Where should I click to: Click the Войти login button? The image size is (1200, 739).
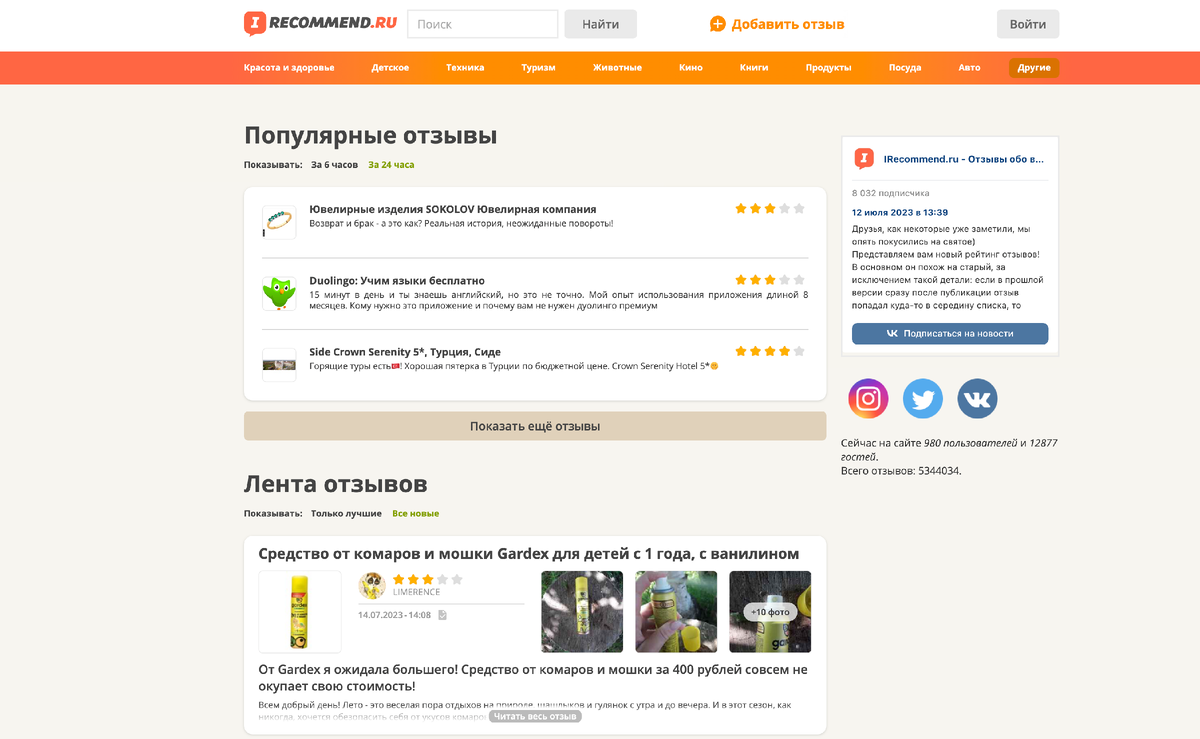point(1028,24)
